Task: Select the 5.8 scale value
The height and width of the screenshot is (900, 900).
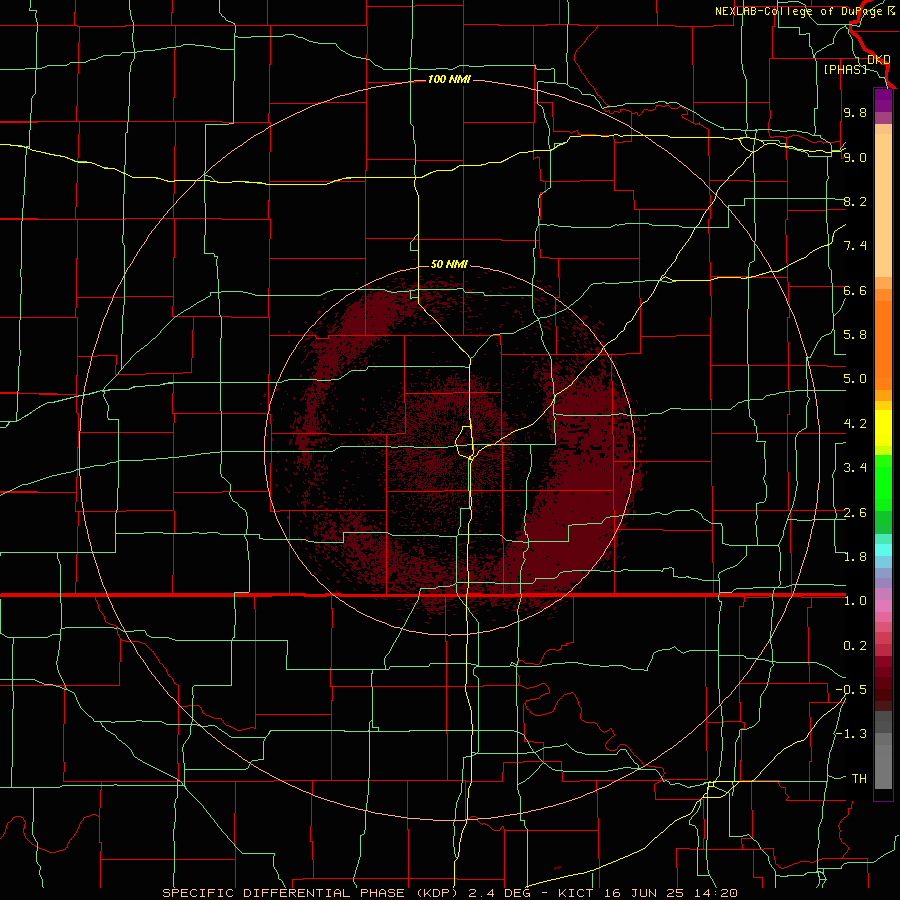Action: point(855,335)
